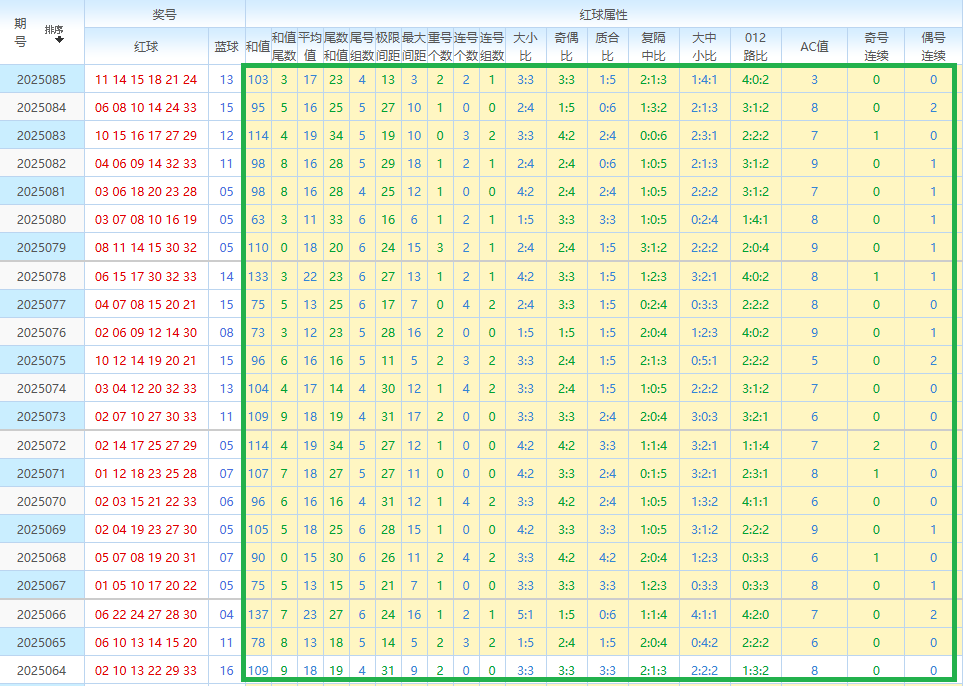Click the 蓝球 column header
The image size is (964, 686).
tap(227, 46)
